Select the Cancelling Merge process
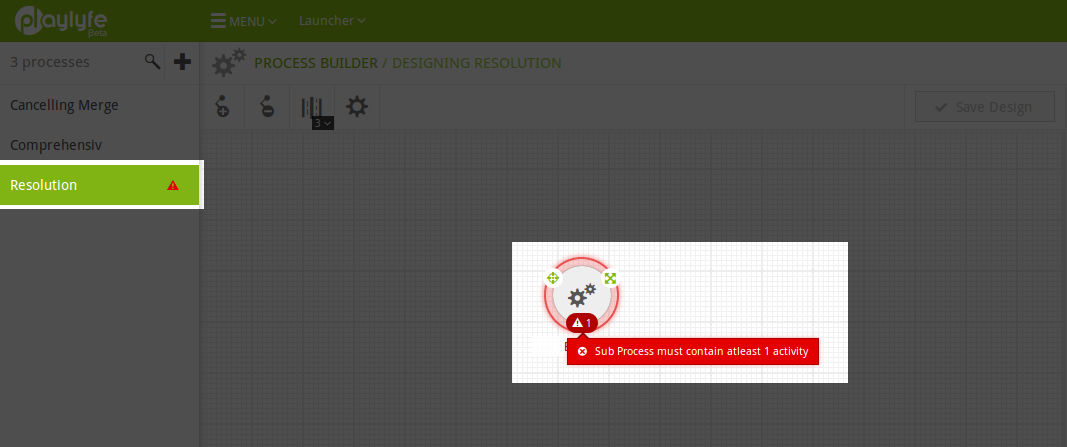This screenshot has width=1067, height=447. pos(99,105)
